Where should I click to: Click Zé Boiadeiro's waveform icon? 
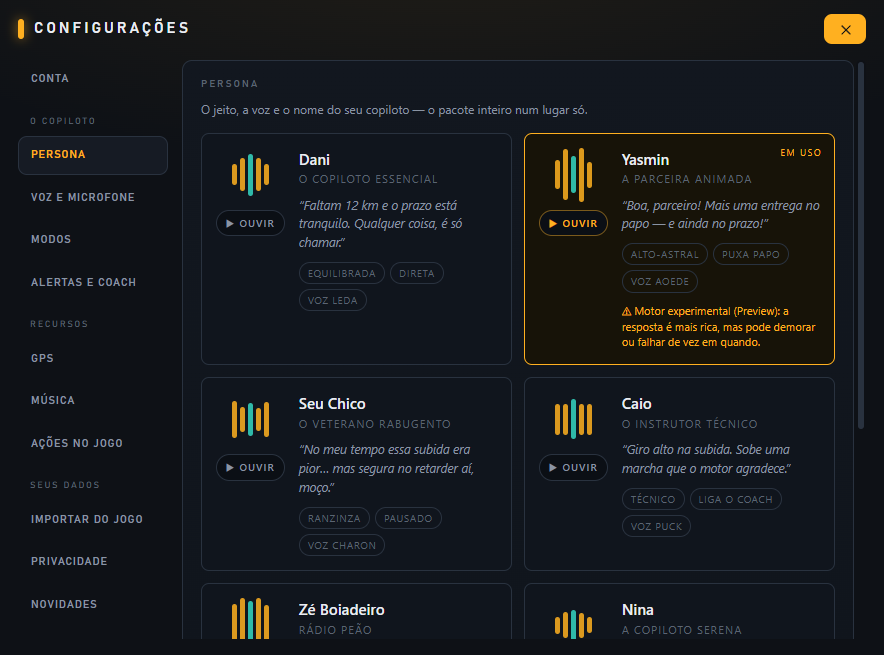[250, 618]
